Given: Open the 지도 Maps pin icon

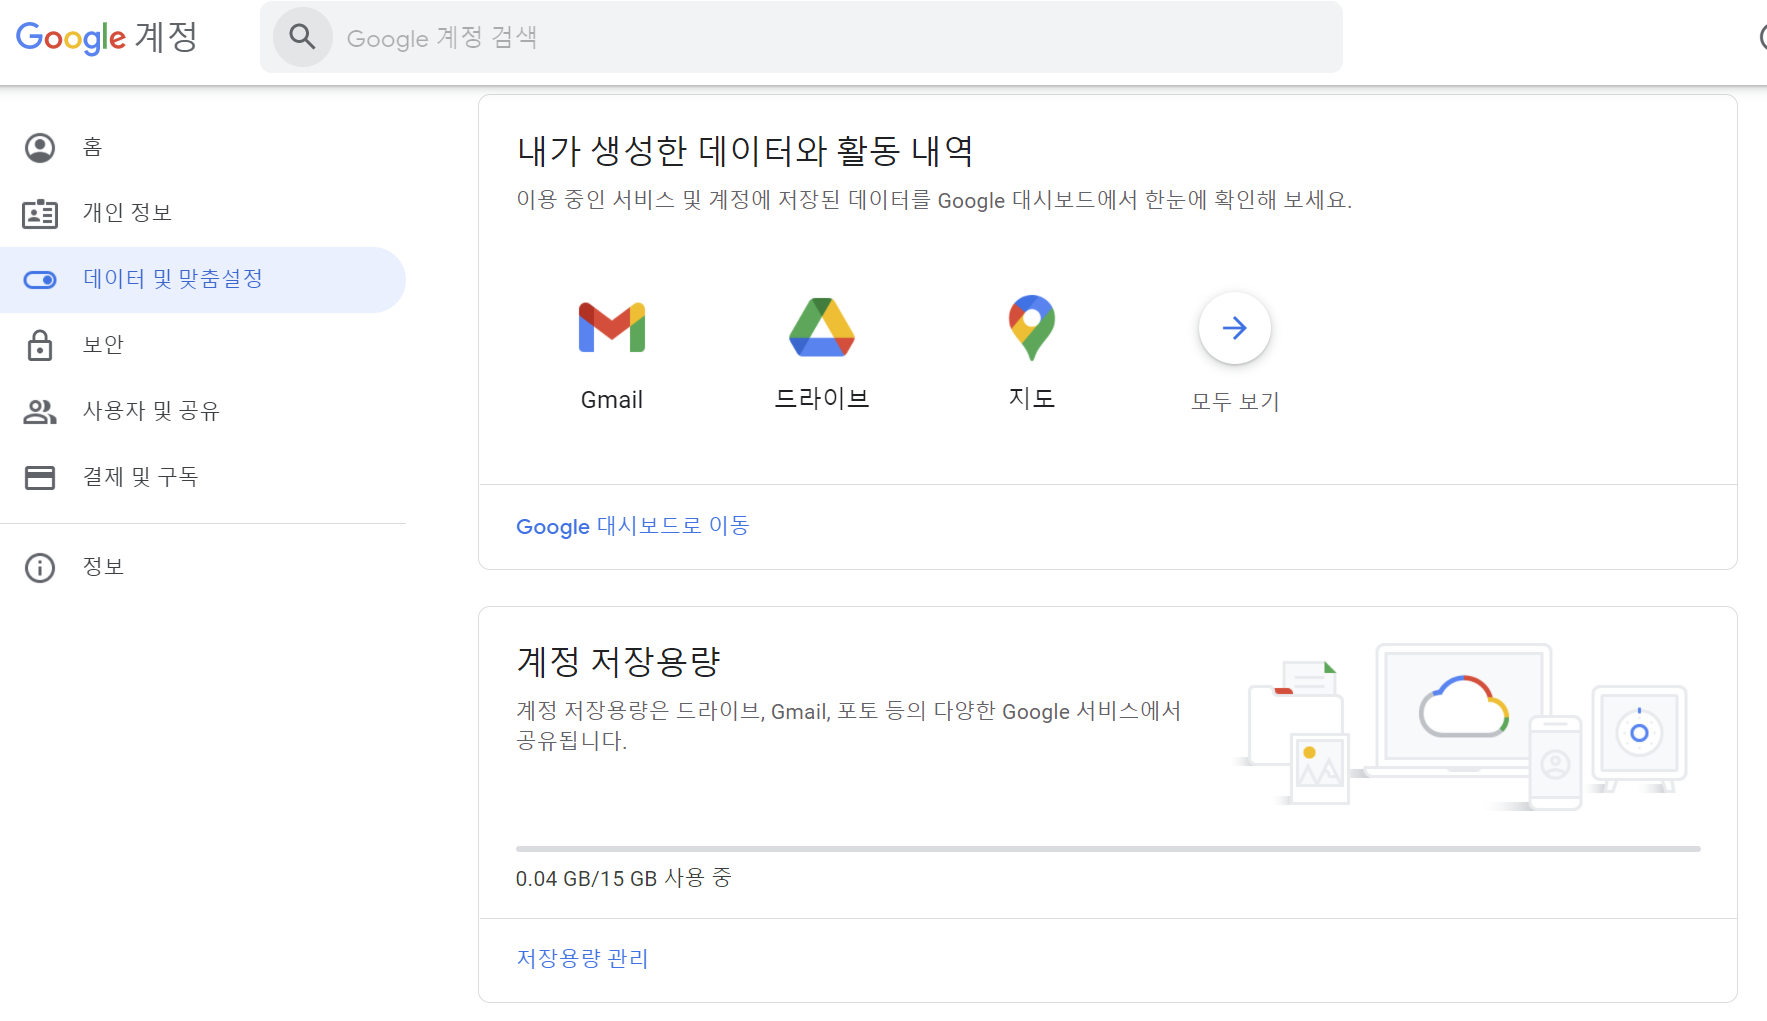Looking at the screenshot, I should [1032, 327].
